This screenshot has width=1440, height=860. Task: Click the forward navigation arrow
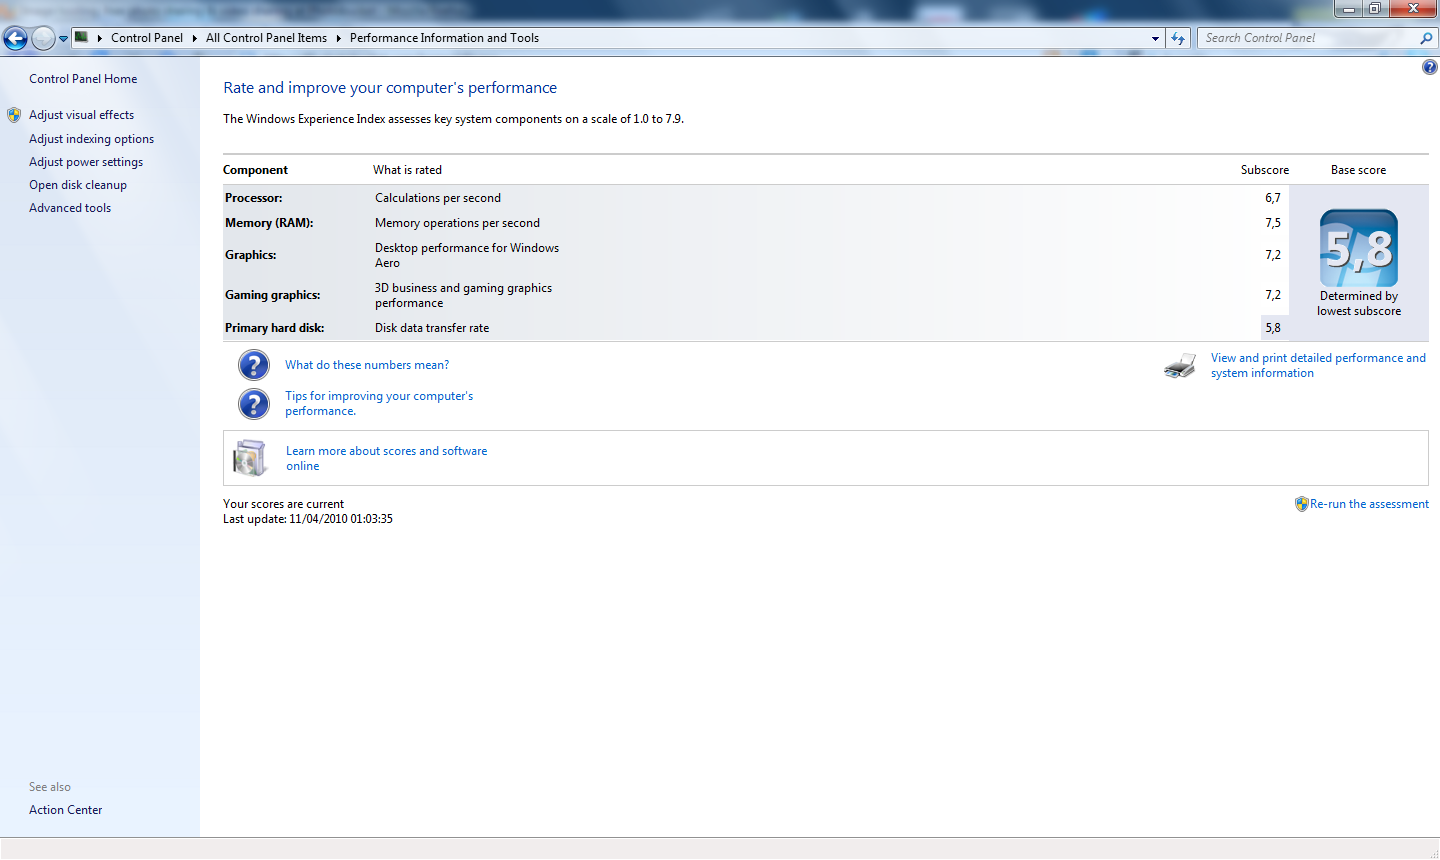42,38
